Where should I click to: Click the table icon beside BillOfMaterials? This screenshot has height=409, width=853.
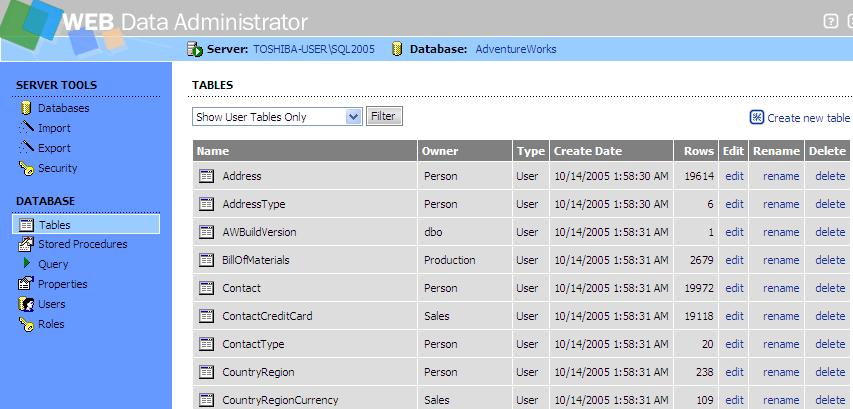click(206, 260)
